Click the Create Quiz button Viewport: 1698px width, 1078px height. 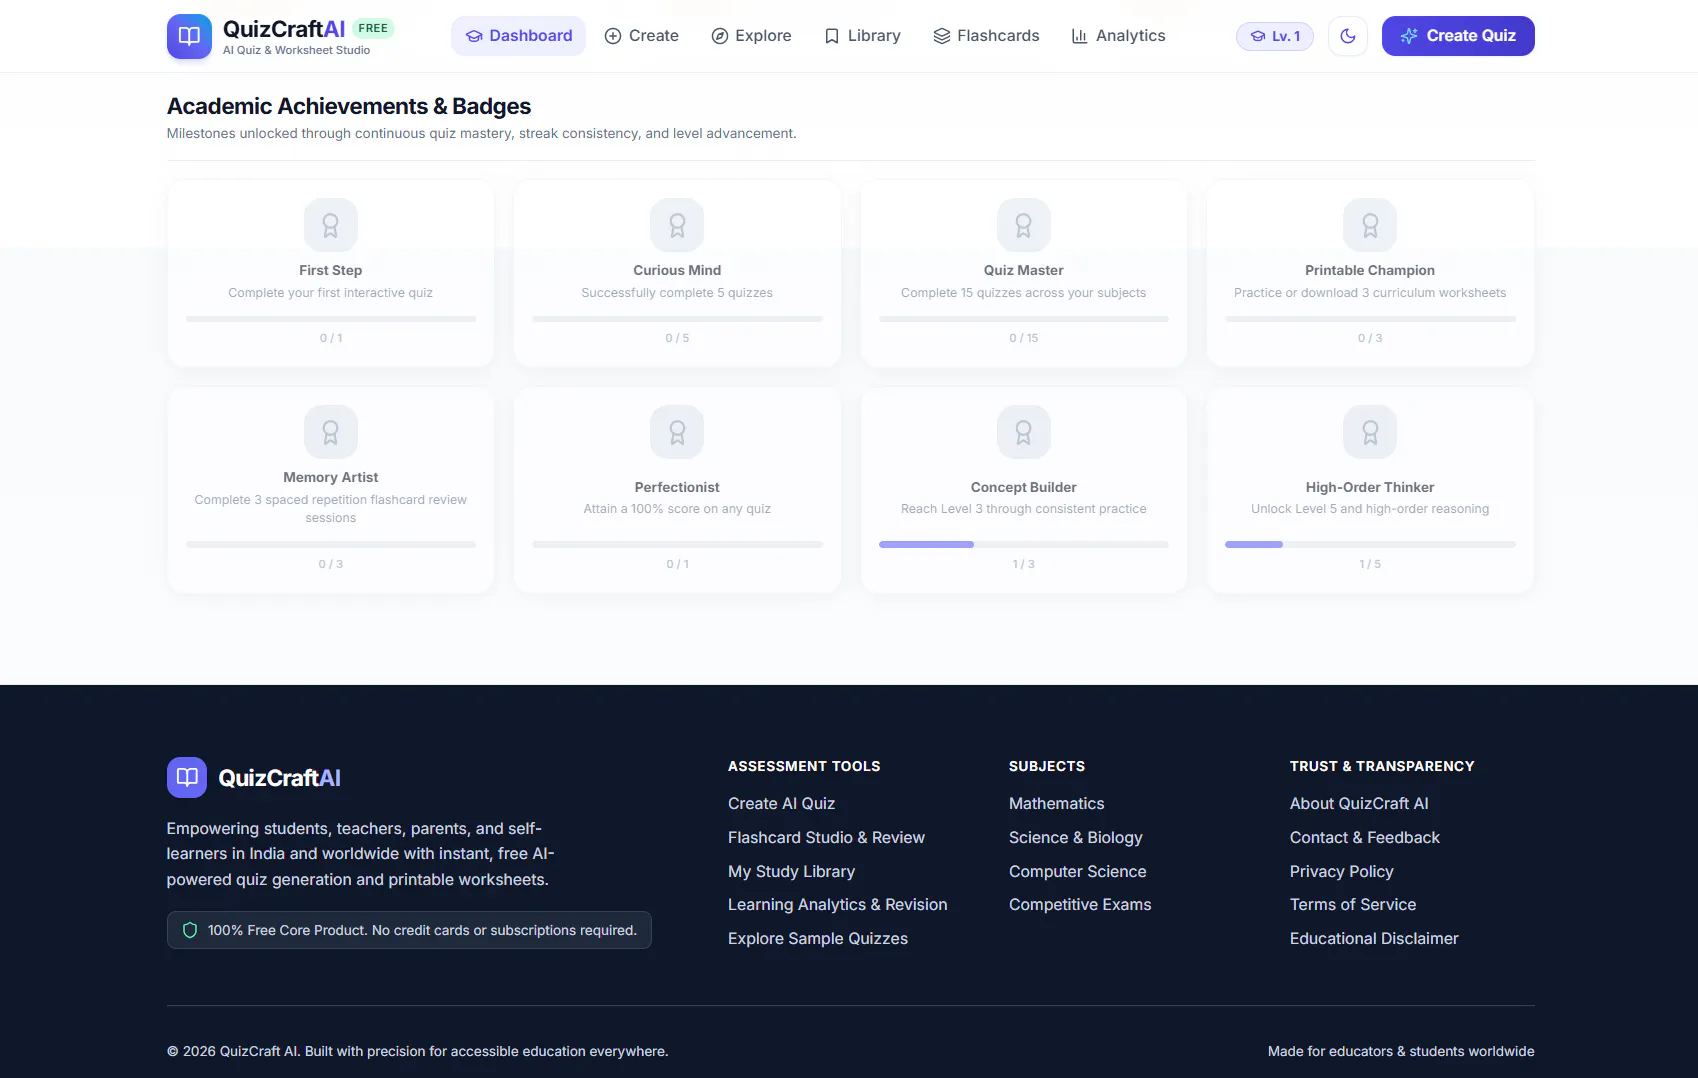[1458, 36]
